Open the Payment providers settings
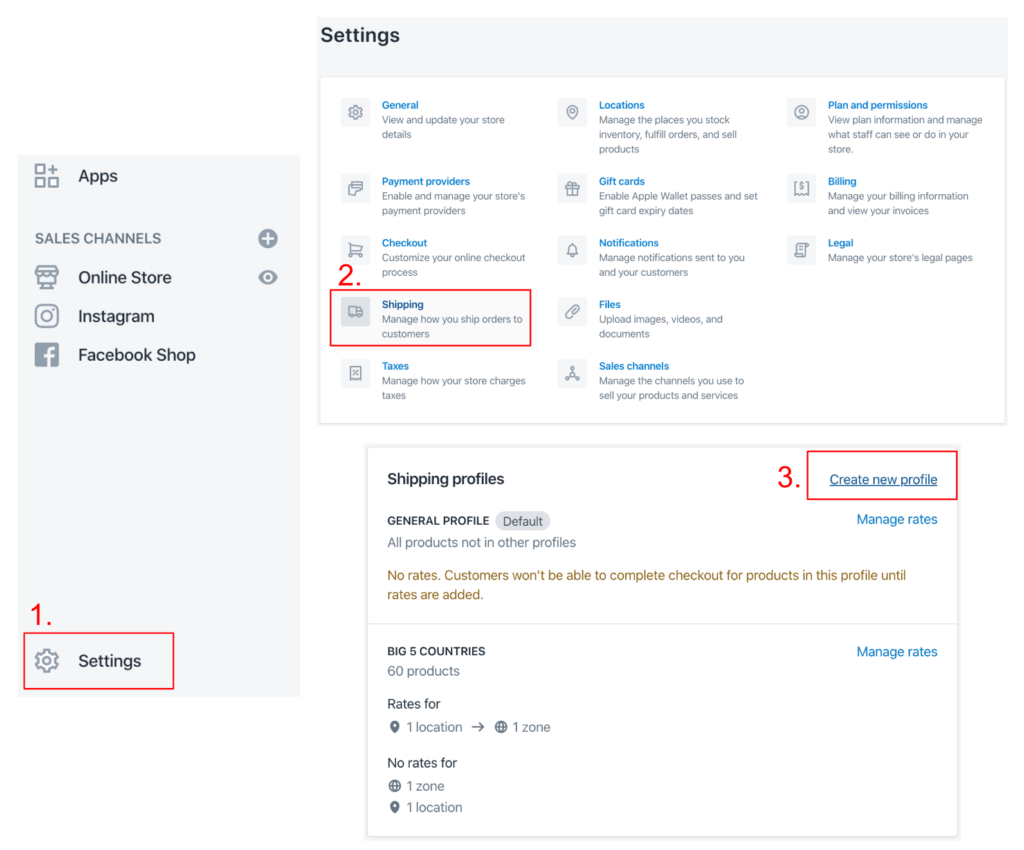 (x=425, y=181)
